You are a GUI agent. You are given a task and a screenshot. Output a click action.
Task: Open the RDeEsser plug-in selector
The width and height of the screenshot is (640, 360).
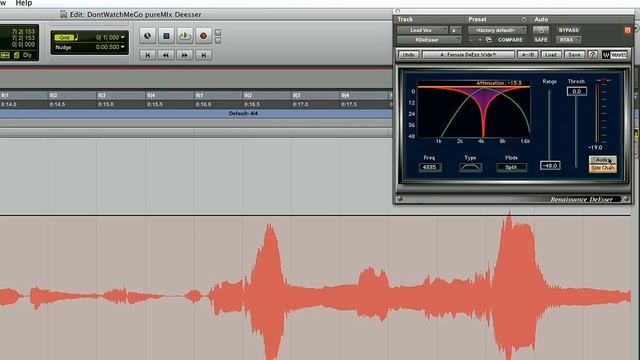[x=429, y=40]
